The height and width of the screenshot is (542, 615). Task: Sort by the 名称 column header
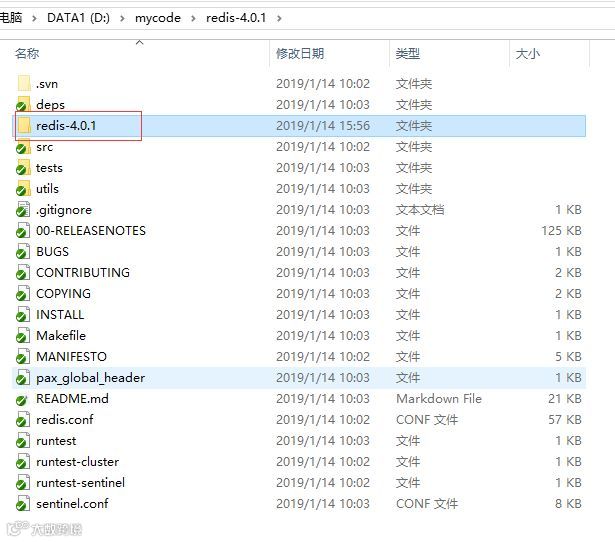coord(27,53)
